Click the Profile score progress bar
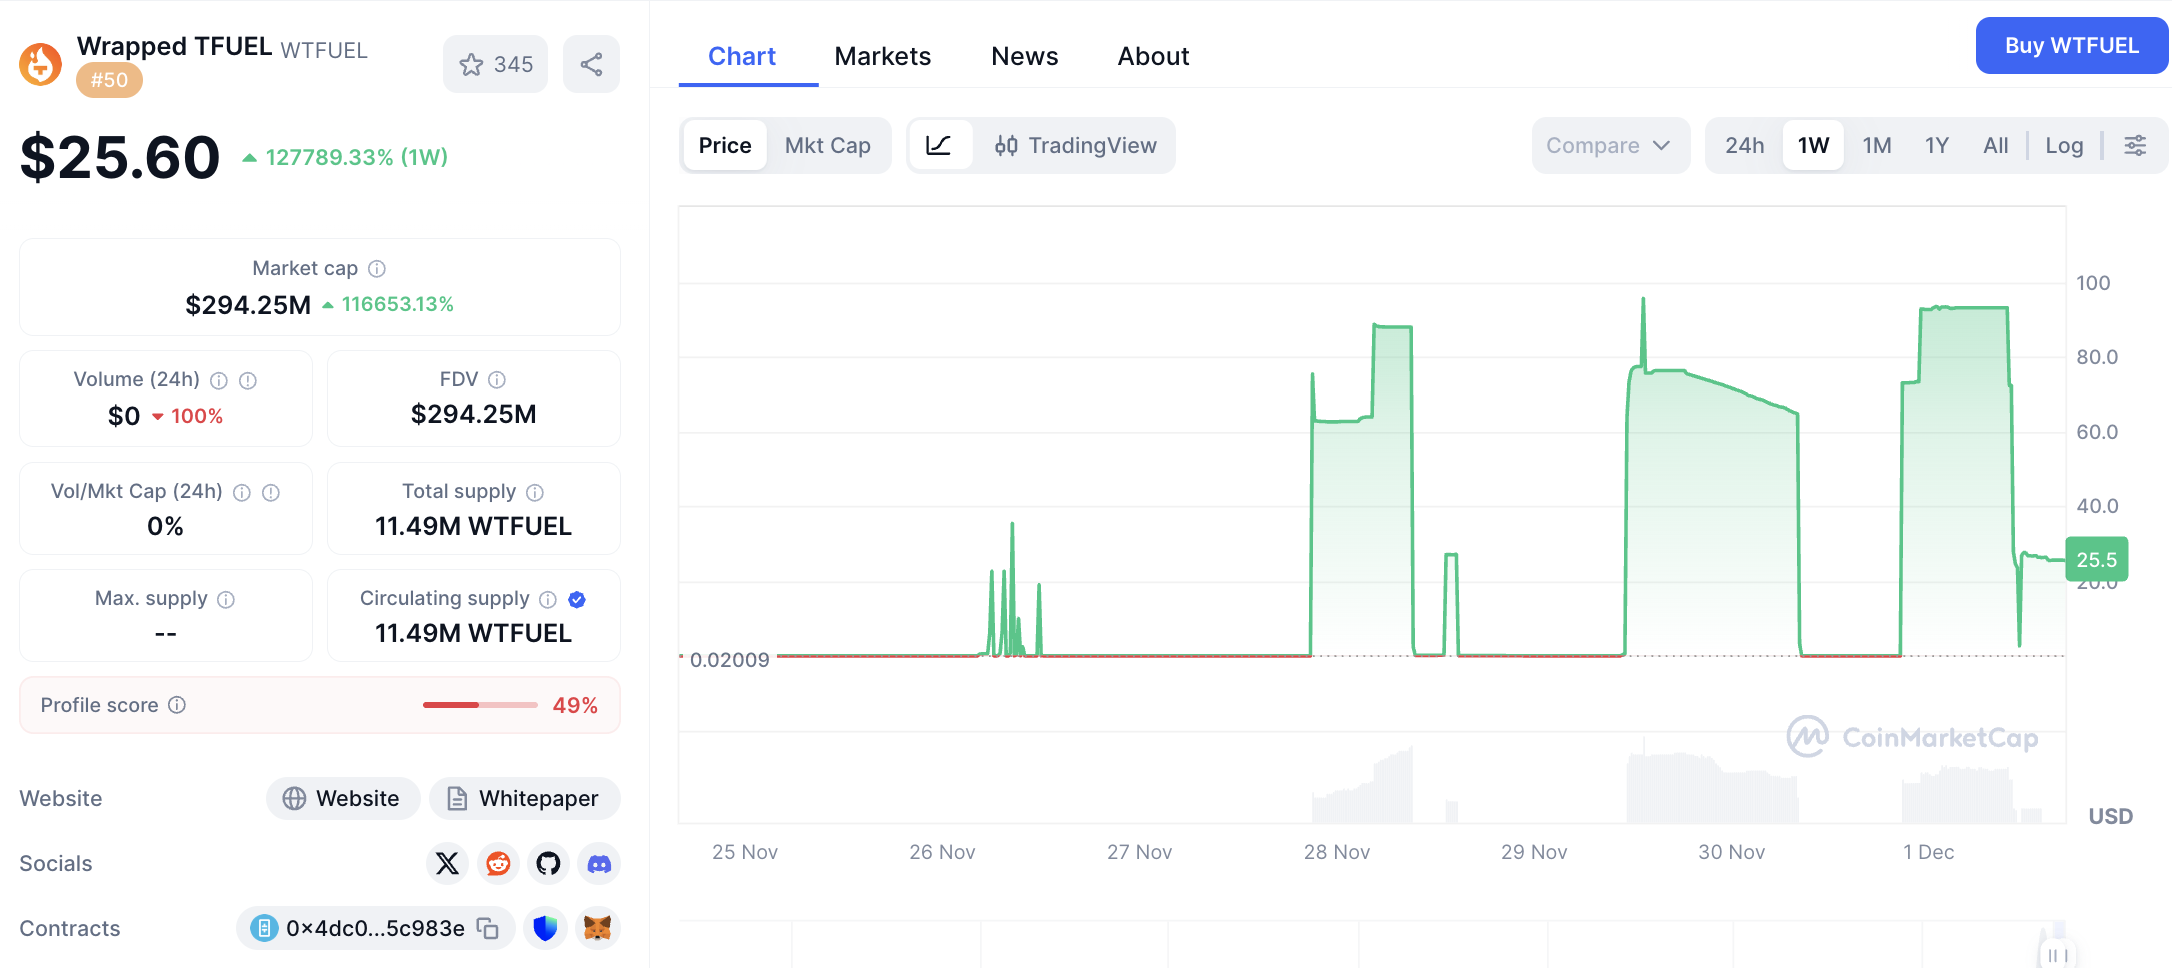 pos(480,705)
